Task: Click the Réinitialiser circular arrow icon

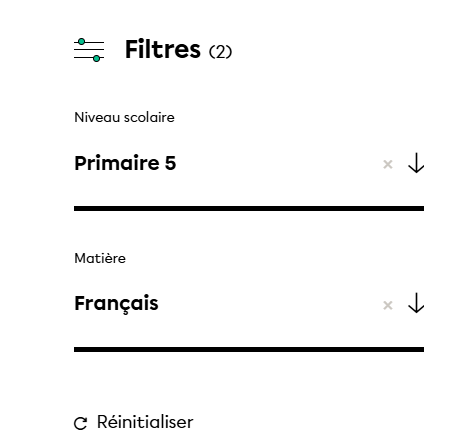Action: point(80,423)
